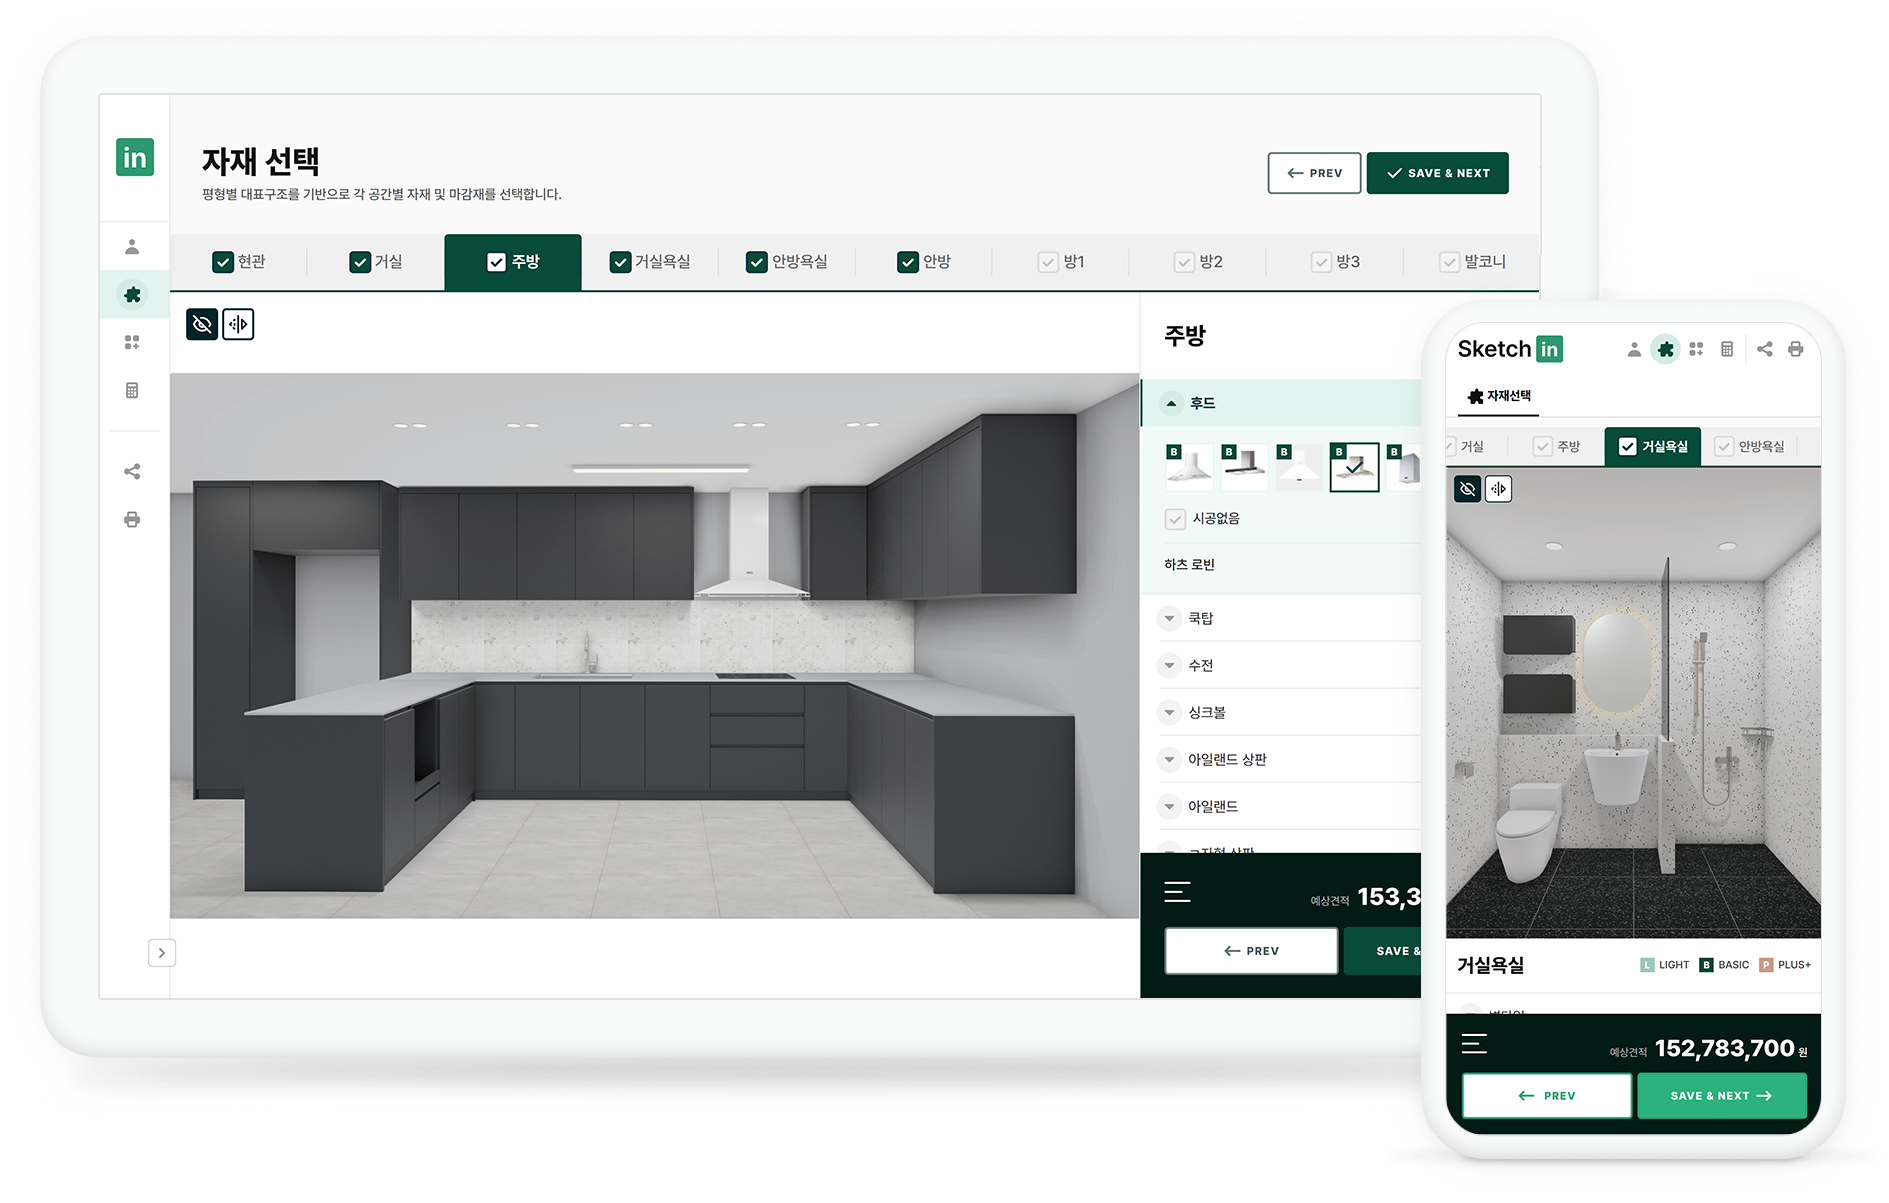The width and height of the screenshot is (1889, 1203).
Task: Toggle visibility with the eye-slash icon above the kitchen
Action: pyautogui.click(x=202, y=324)
